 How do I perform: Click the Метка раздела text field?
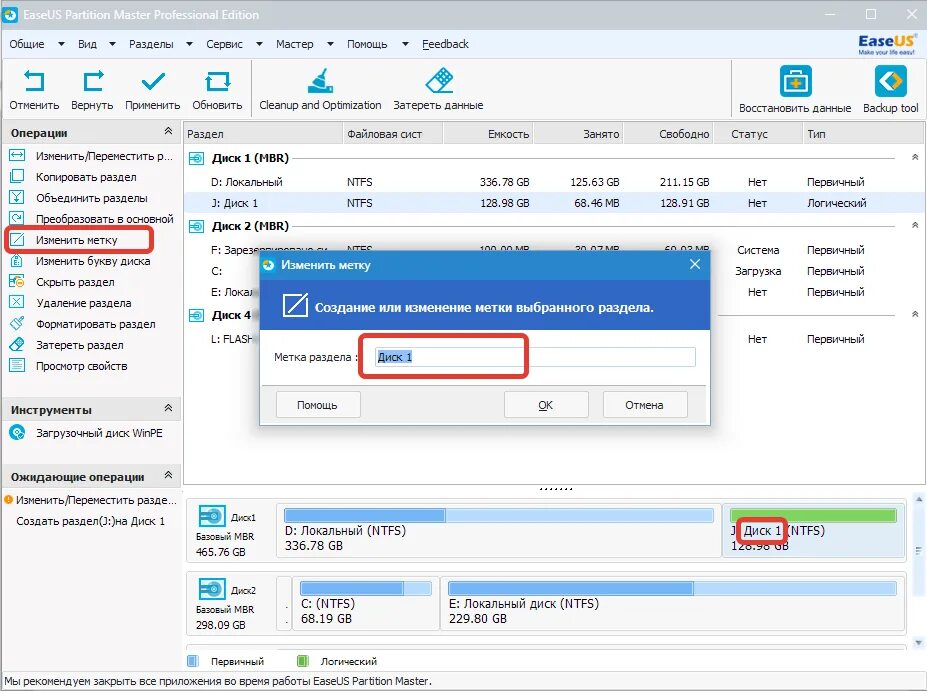click(535, 357)
